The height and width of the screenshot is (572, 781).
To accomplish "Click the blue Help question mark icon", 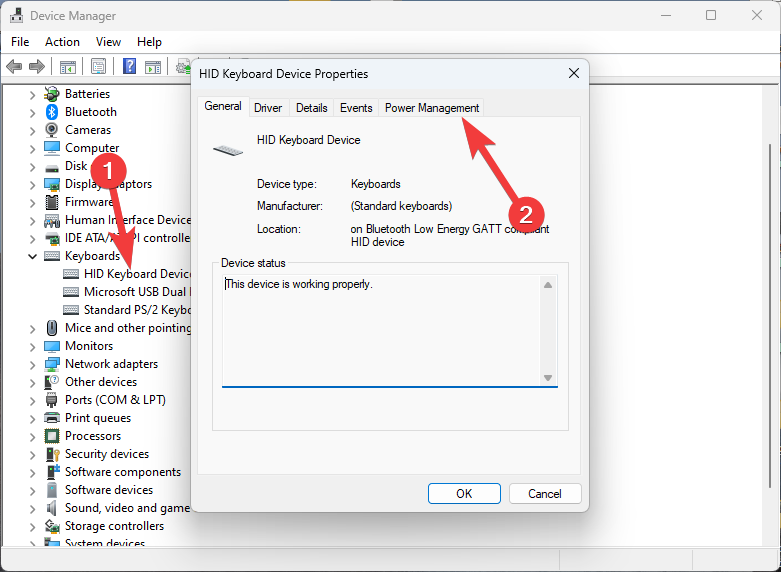I will tap(130, 66).
